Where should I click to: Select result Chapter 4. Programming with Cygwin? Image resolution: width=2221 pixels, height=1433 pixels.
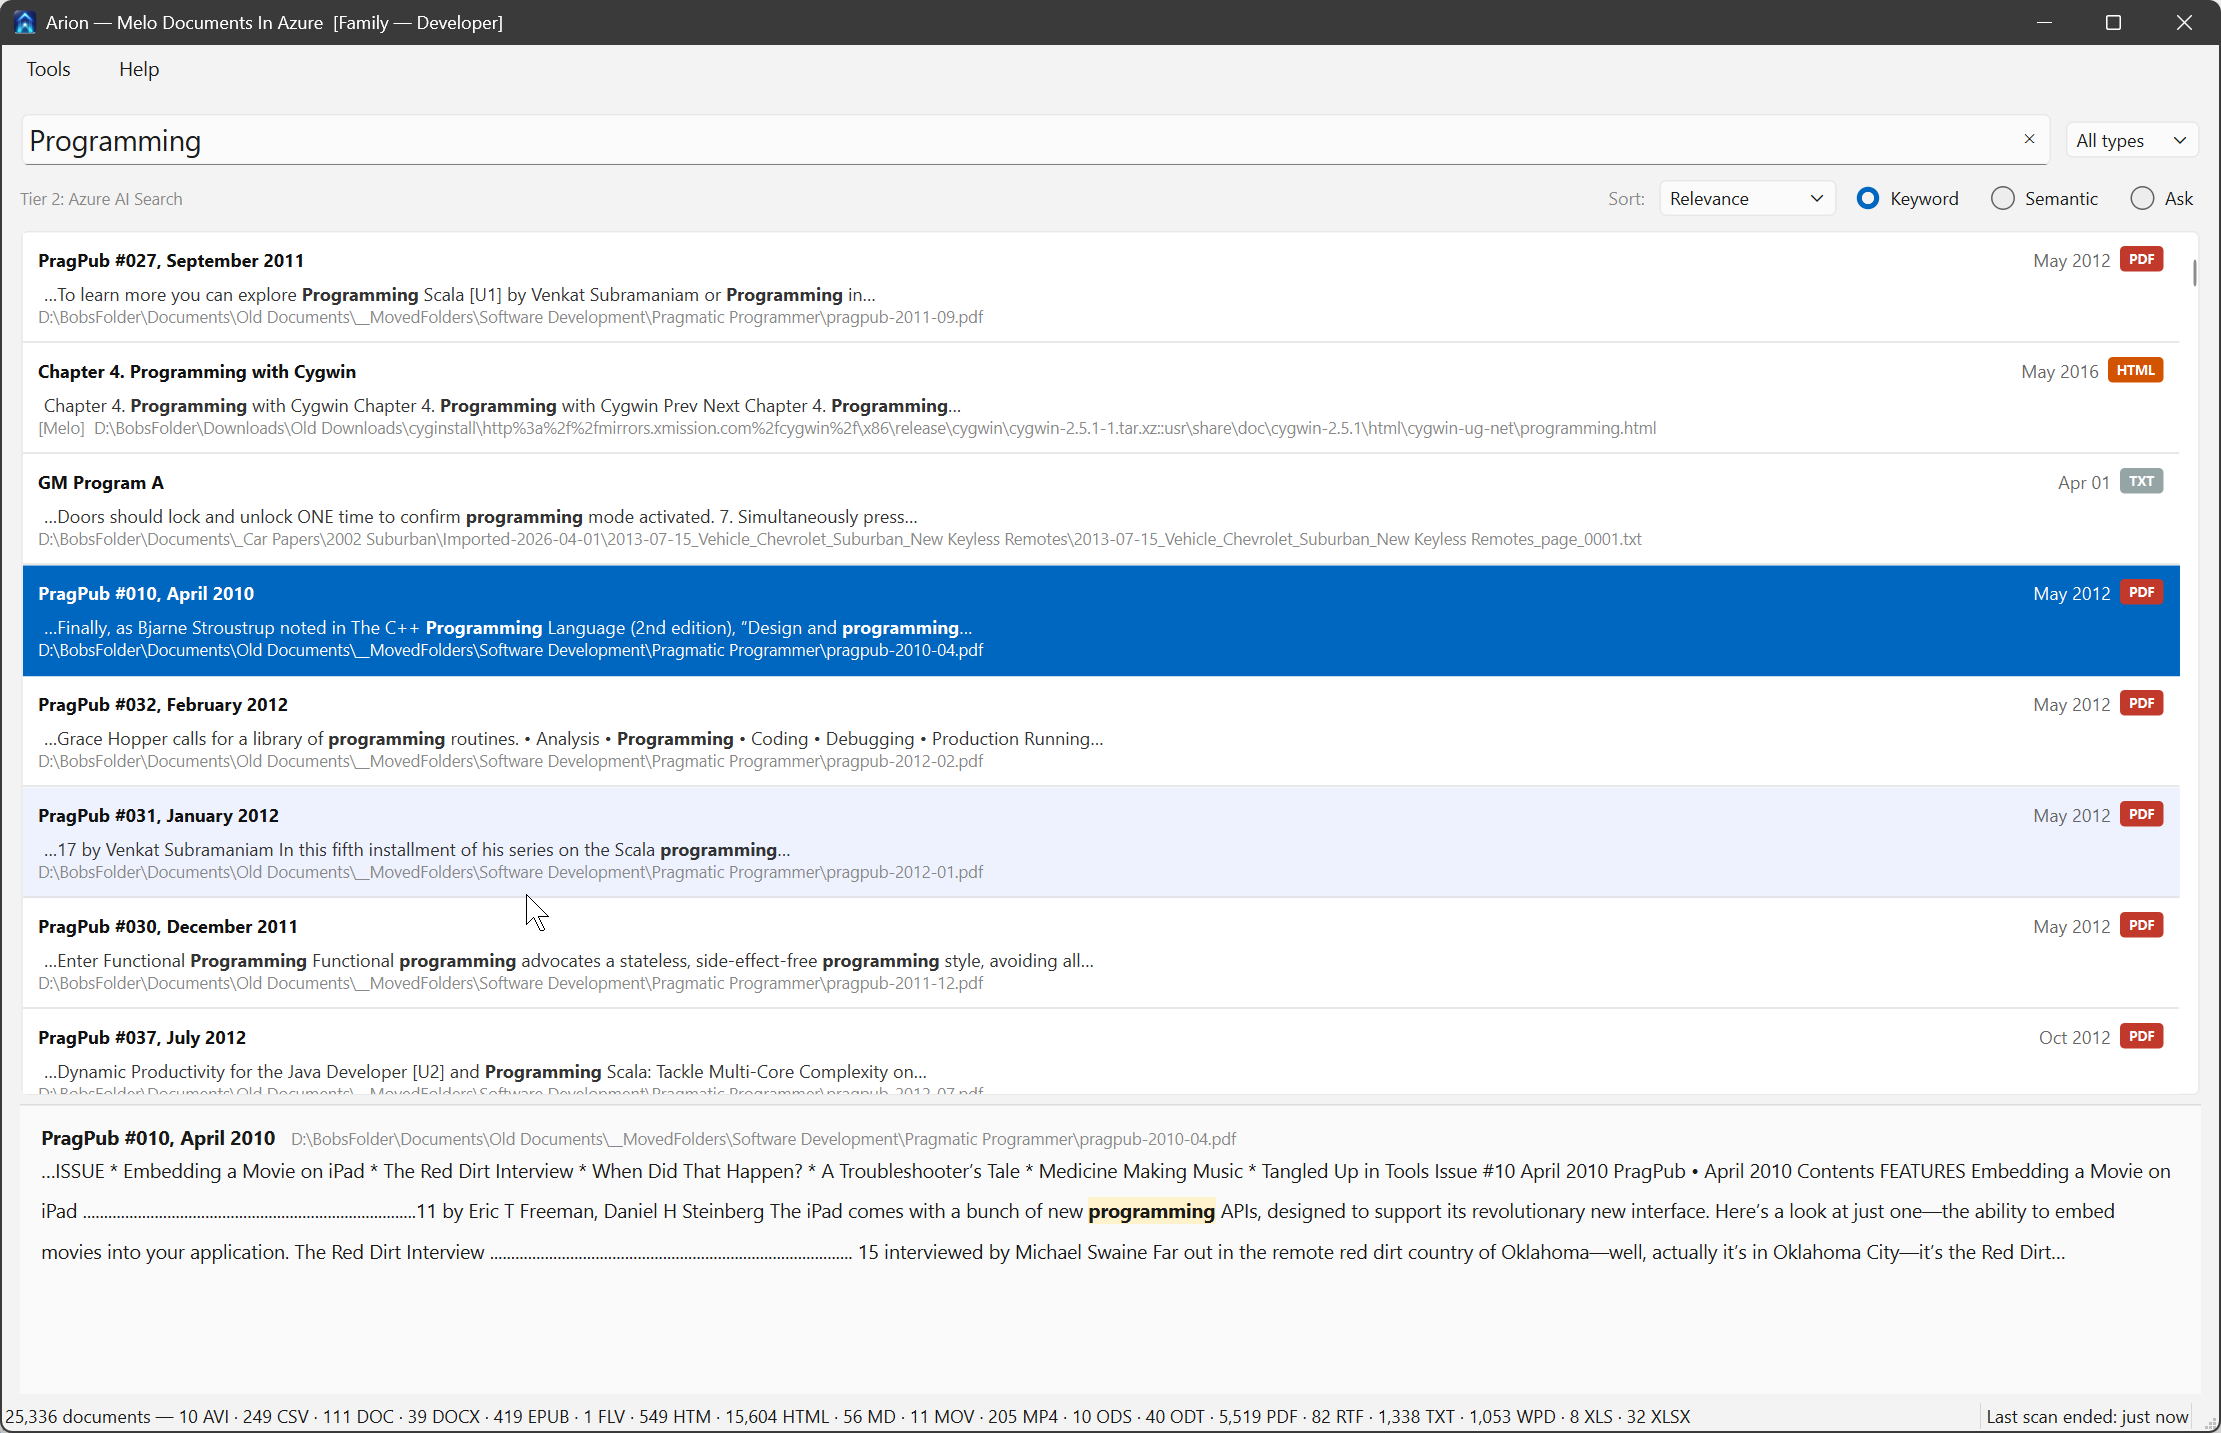coord(1100,398)
